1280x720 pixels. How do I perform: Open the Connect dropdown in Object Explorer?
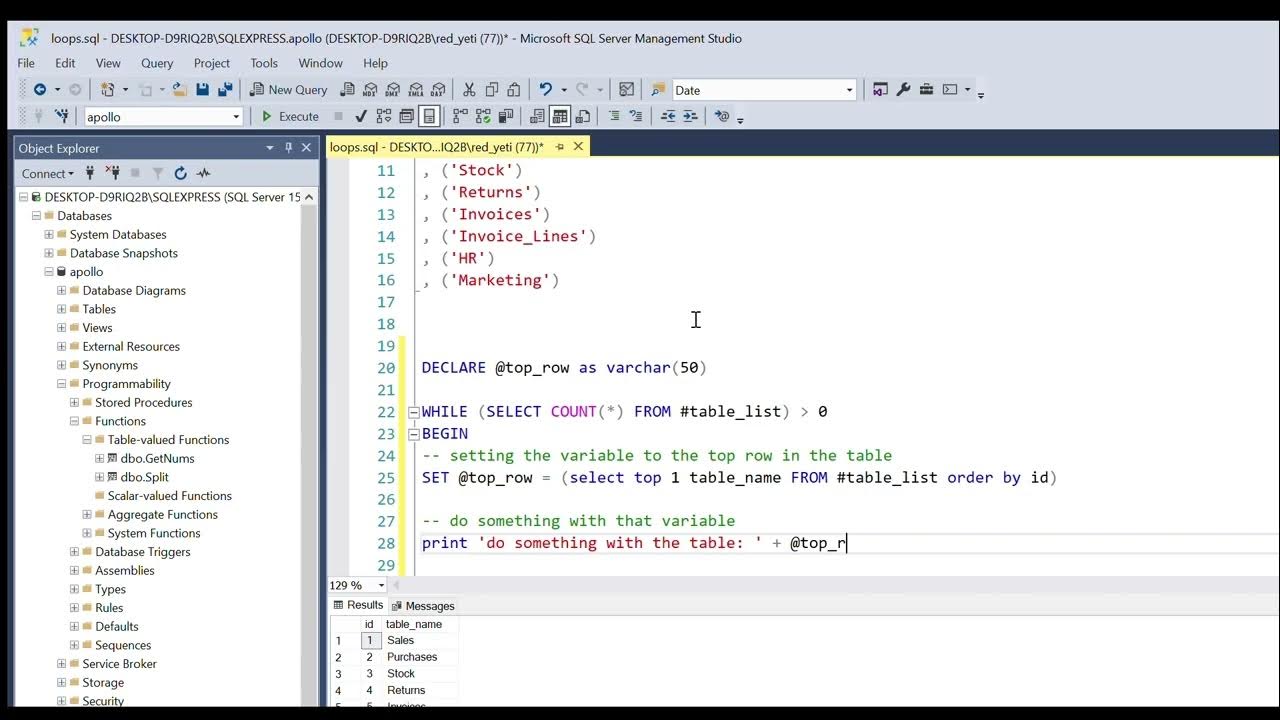coord(48,173)
